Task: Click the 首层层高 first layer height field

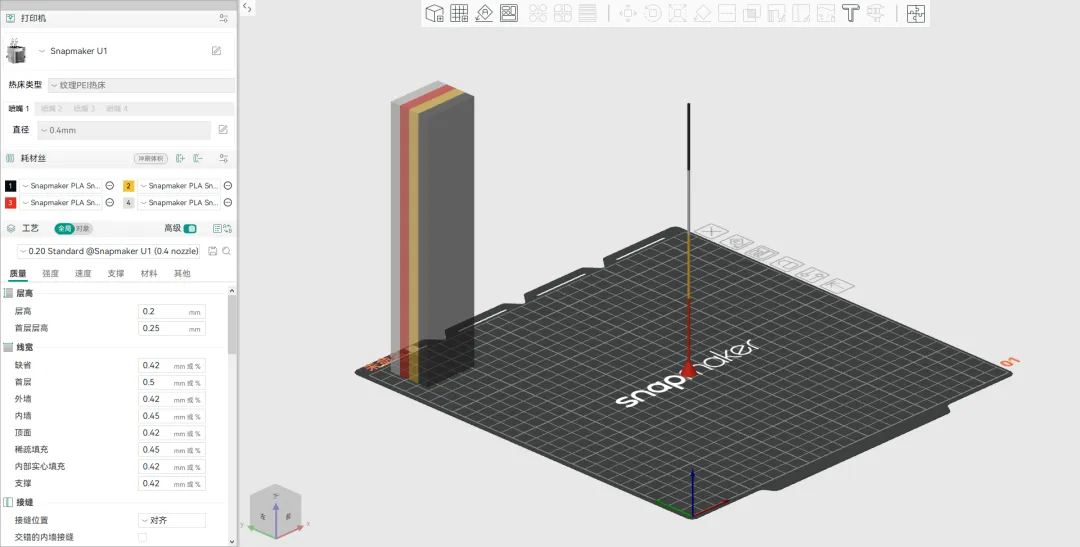Action: coord(172,329)
